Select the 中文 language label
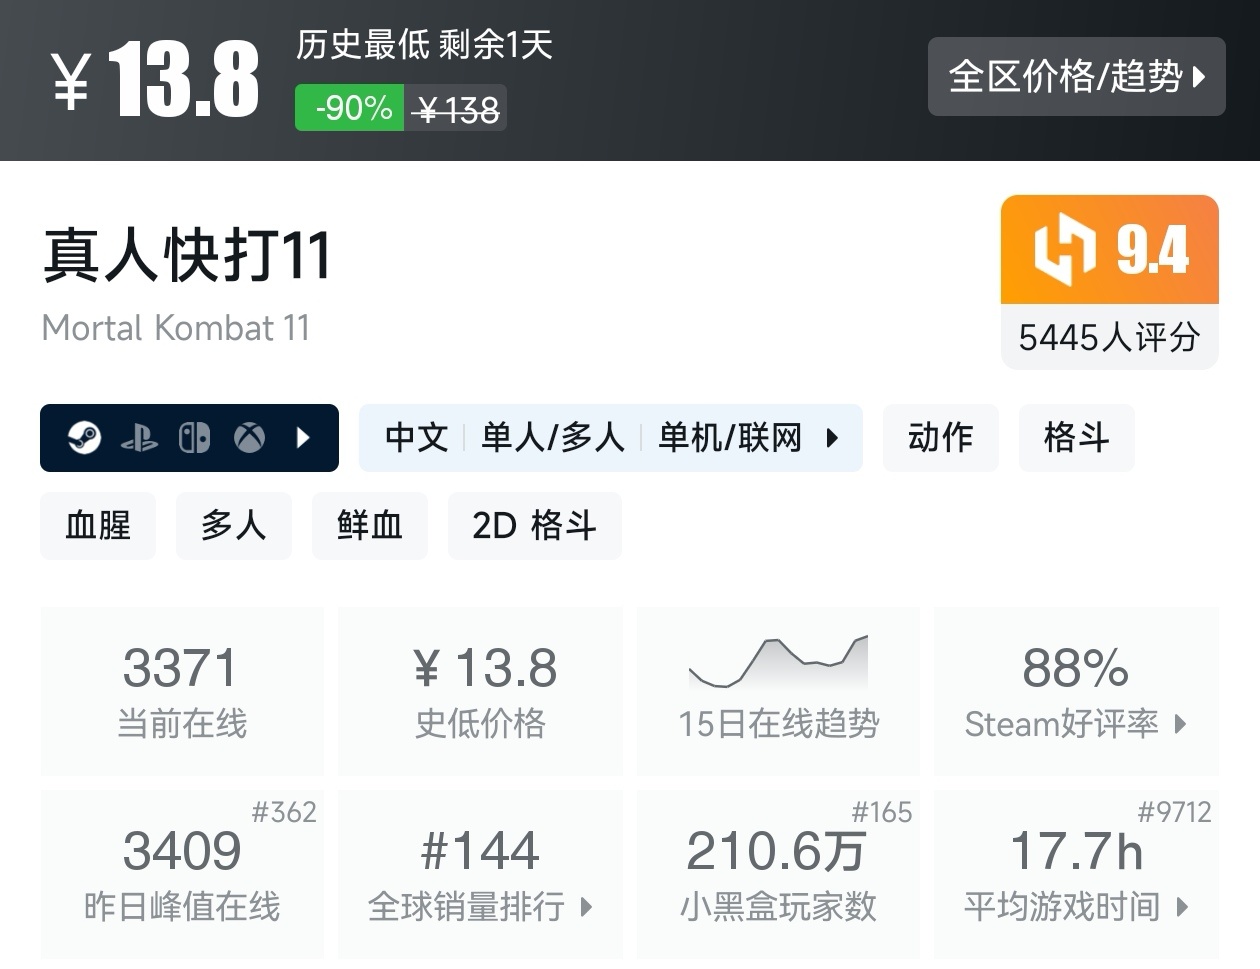The width and height of the screenshot is (1260, 969). [x=416, y=438]
